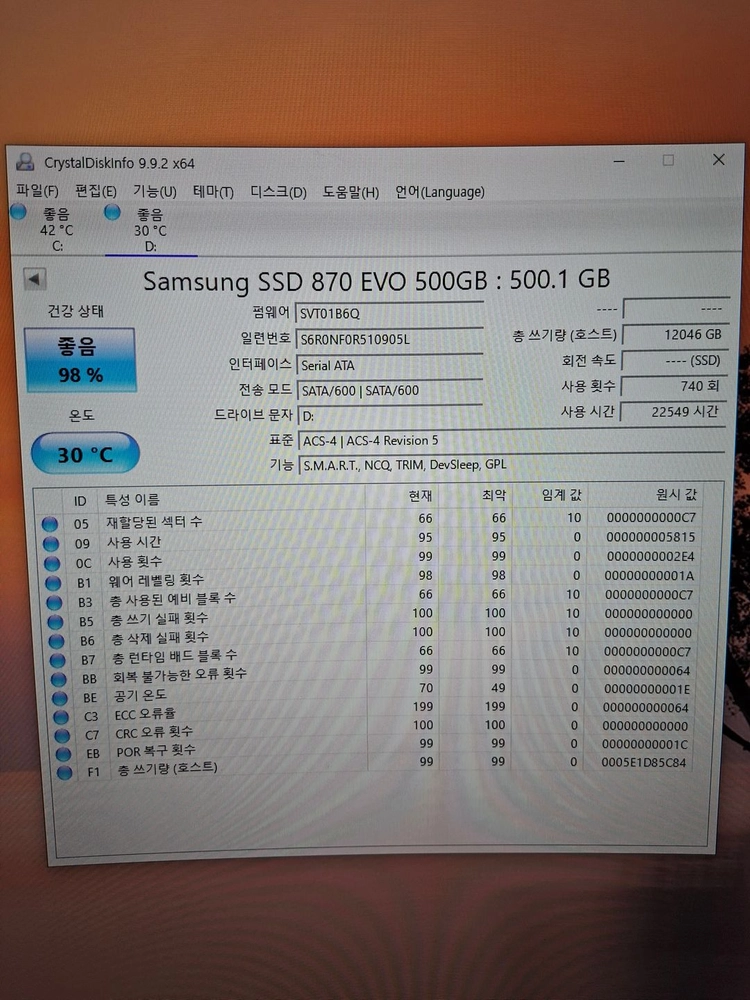Click the interface field Serial ATA
The image size is (750, 1000).
pos(389,365)
